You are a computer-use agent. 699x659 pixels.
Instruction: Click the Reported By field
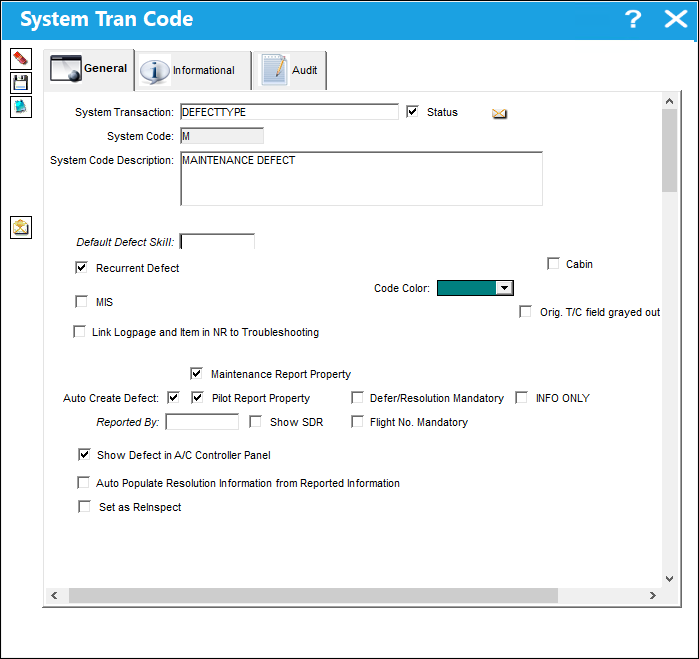[x=202, y=422]
